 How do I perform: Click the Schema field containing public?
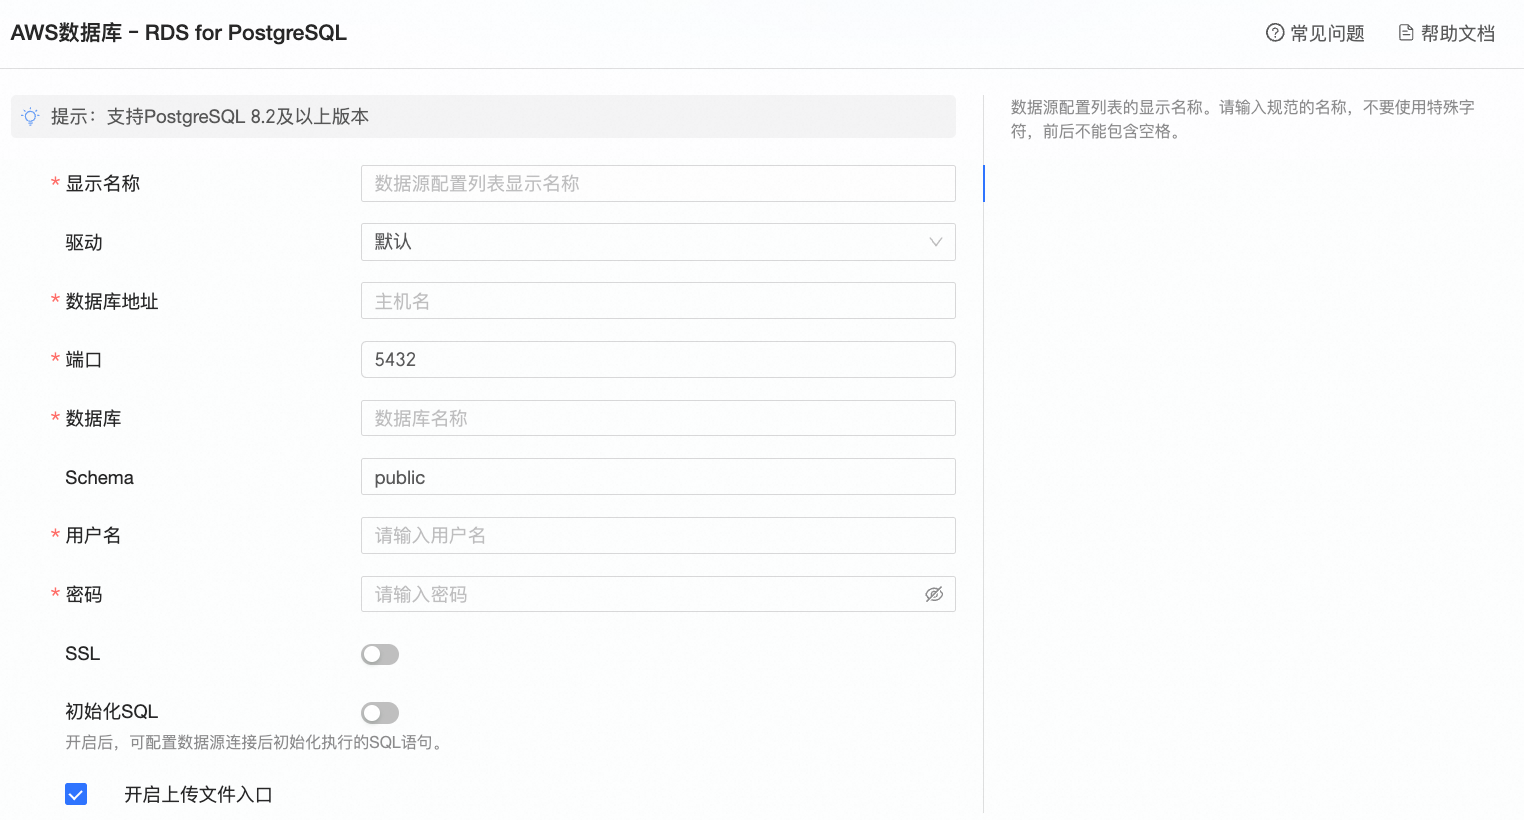[658, 477]
